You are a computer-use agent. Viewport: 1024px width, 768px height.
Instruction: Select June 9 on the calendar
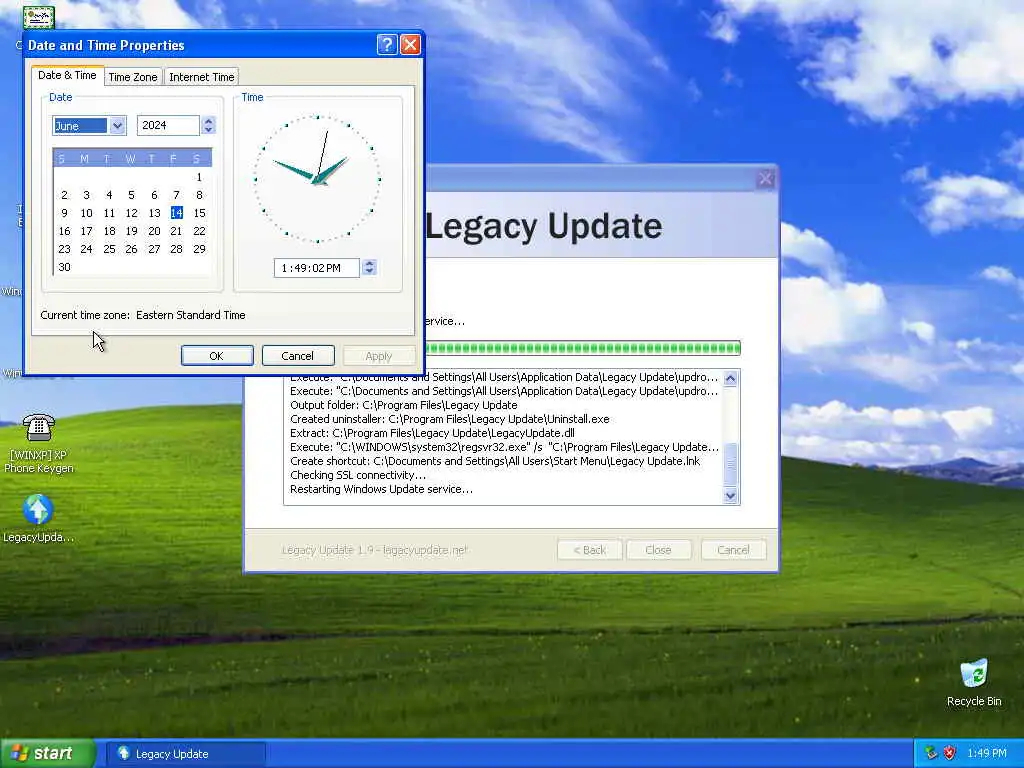point(64,213)
